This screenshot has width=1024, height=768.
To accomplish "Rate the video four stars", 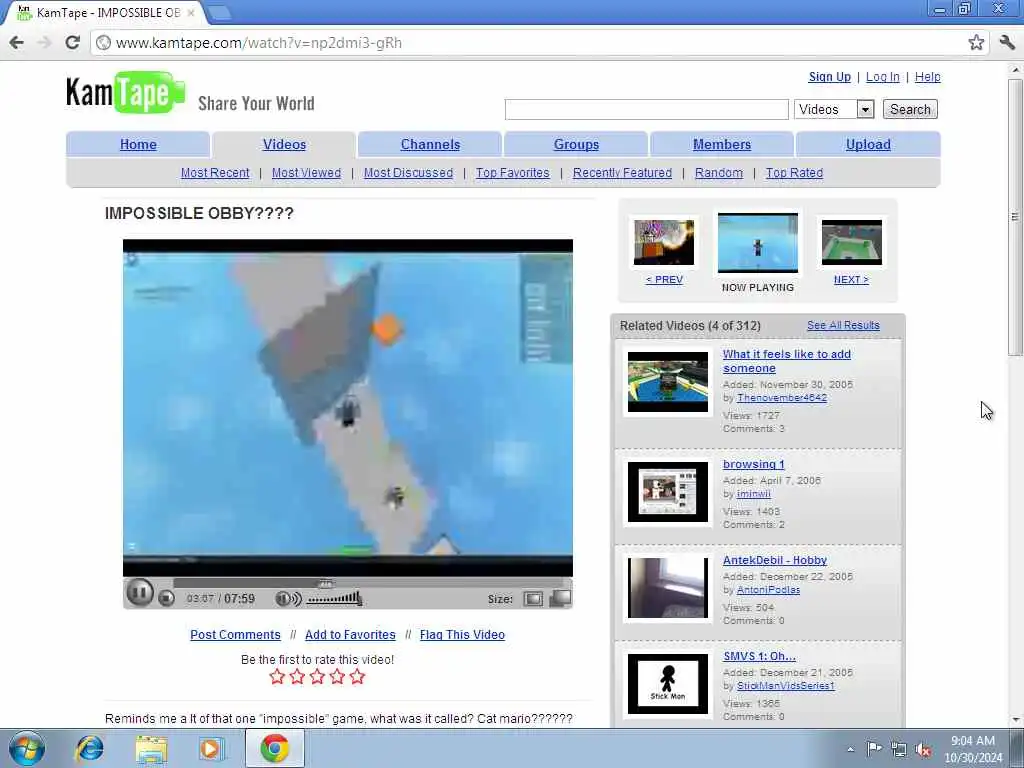I will click(x=337, y=677).
